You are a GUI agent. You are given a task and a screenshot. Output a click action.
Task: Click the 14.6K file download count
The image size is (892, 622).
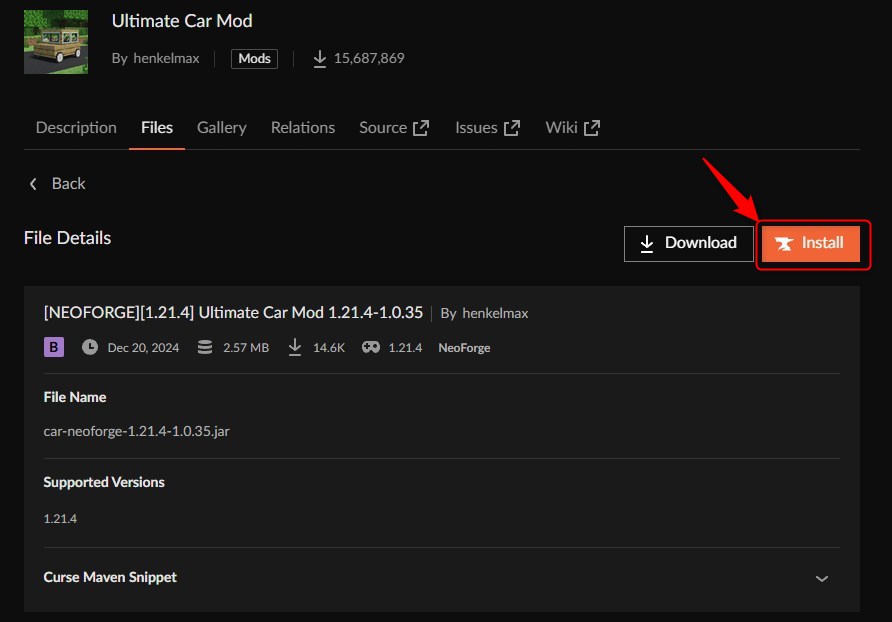point(329,348)
